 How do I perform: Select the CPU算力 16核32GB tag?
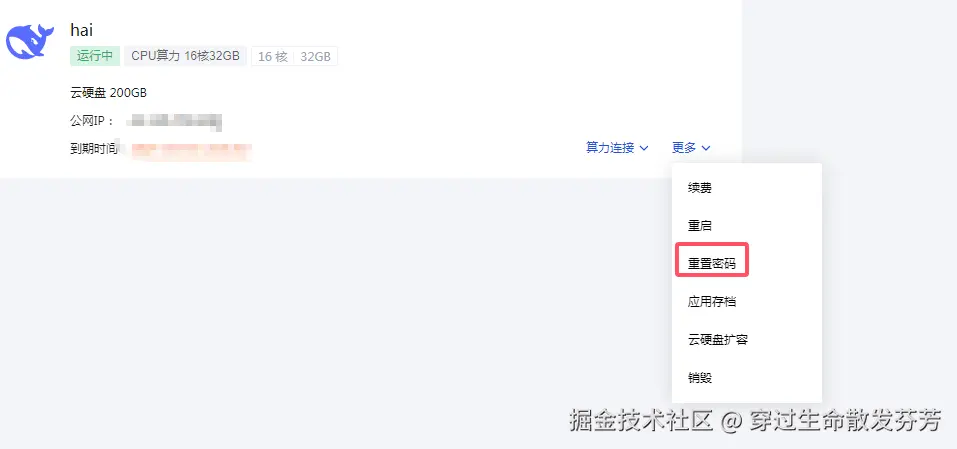coord(186,56)
